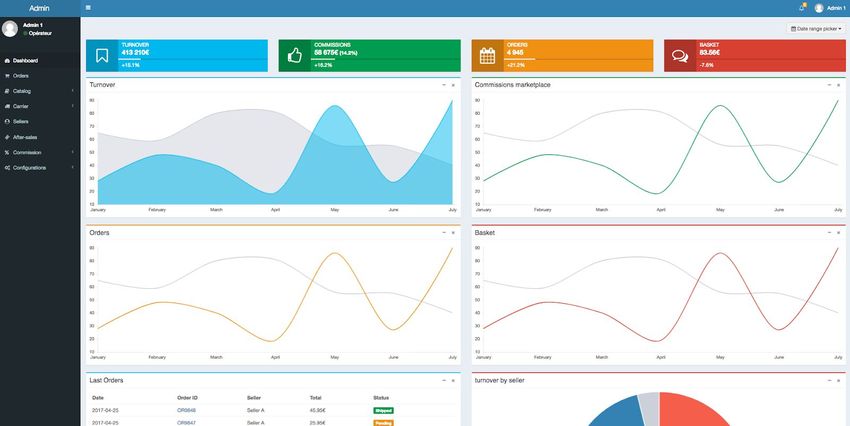850x426 pixels.
Task: Open Orders in the sidebar
Action: 40,76
